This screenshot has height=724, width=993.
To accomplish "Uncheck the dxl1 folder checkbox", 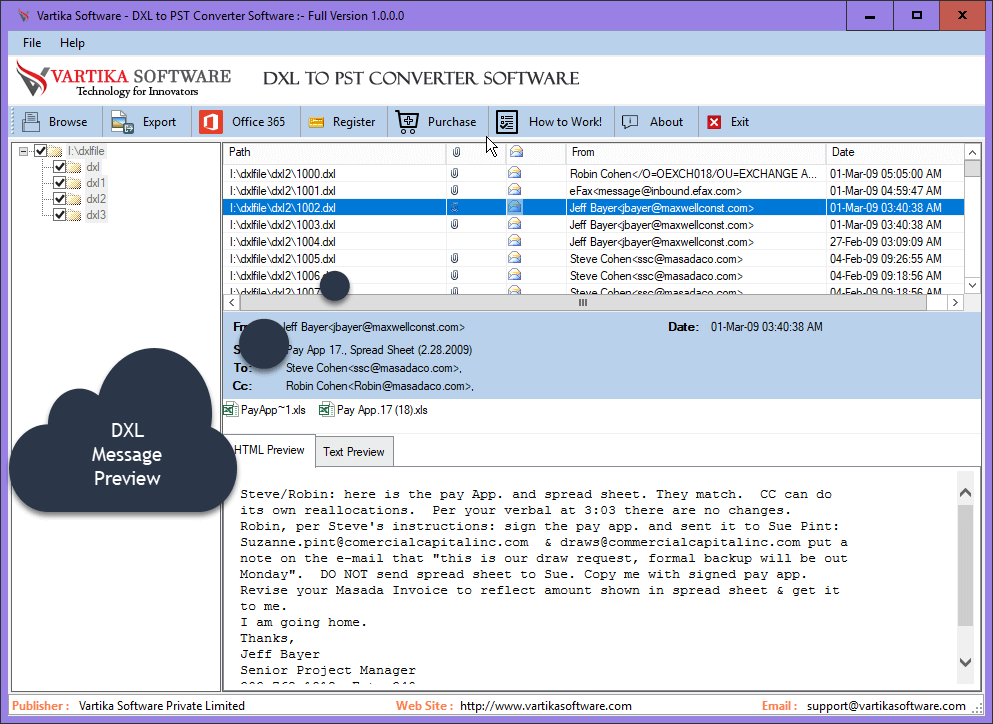I will coord(60,182).
